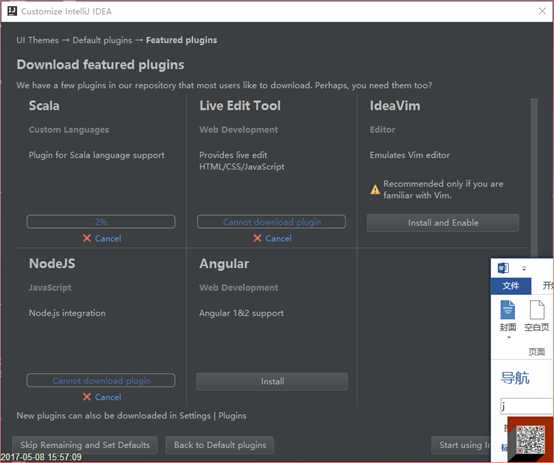Image resolution: width=554 pixels, height=463 pixels.
Task: Click the NodeJS plugin title
Action: [52, 264]
